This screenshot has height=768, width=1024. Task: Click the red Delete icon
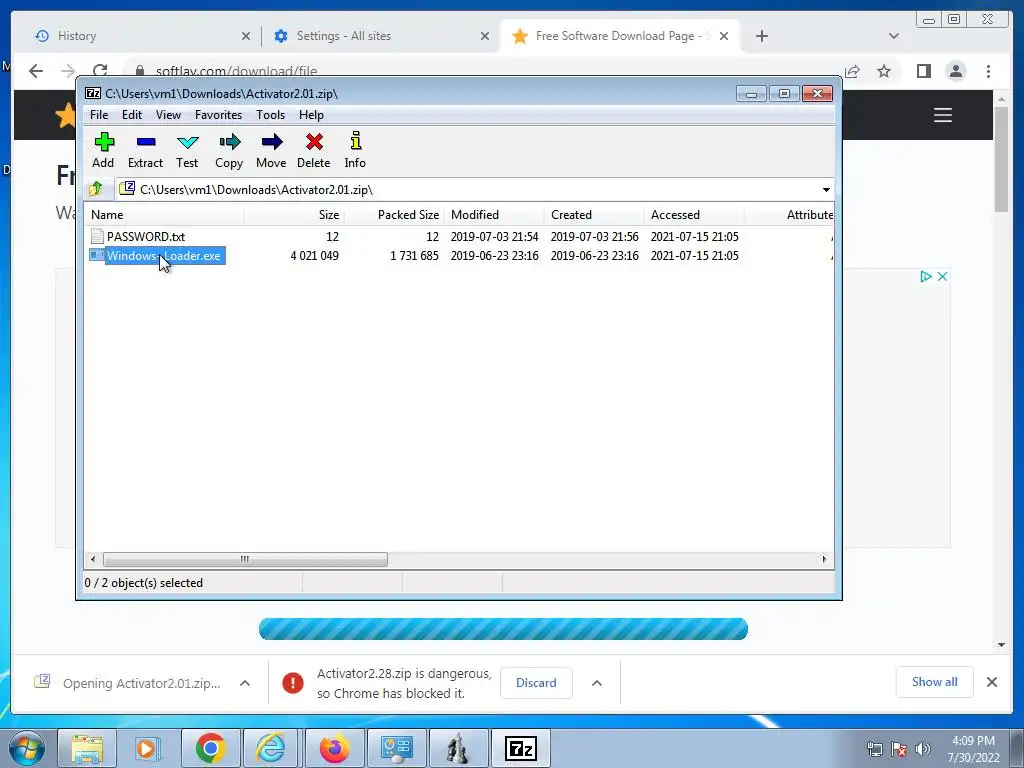coord(313,150)
